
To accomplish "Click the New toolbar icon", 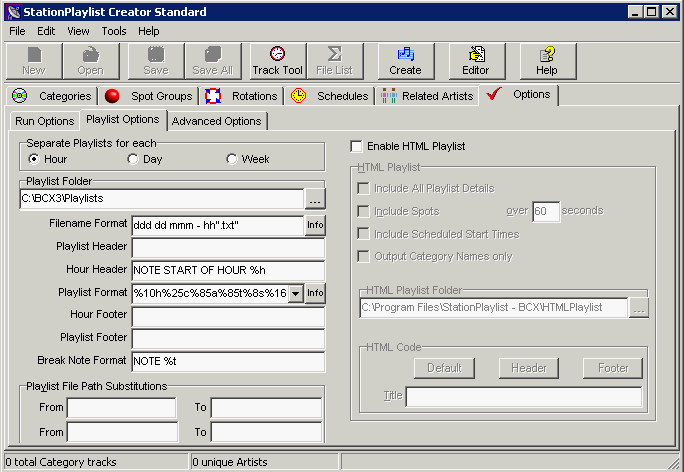I will pos(34,61).
